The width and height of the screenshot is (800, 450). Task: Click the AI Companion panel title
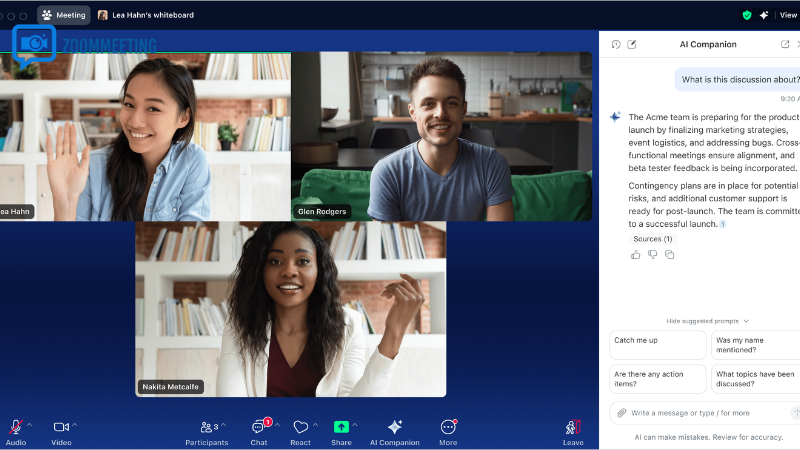[x=708, y=44]
